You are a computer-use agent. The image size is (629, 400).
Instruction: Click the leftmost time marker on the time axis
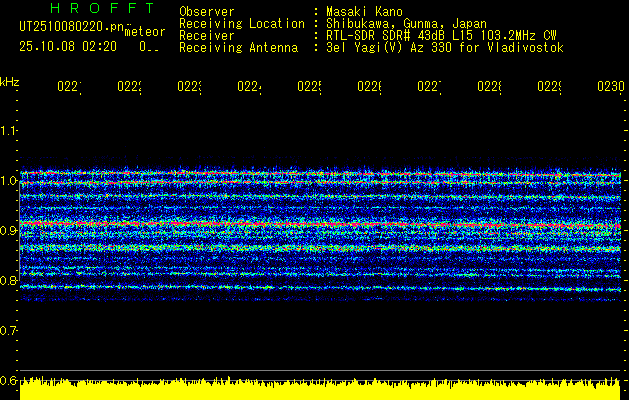click(69, 88)
